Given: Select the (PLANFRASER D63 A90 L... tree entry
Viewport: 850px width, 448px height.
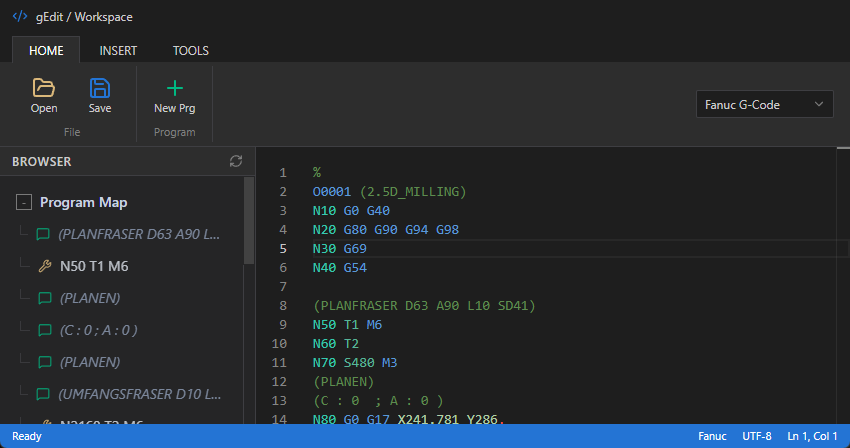Looking at the screenshot, I should pos(139,234).
